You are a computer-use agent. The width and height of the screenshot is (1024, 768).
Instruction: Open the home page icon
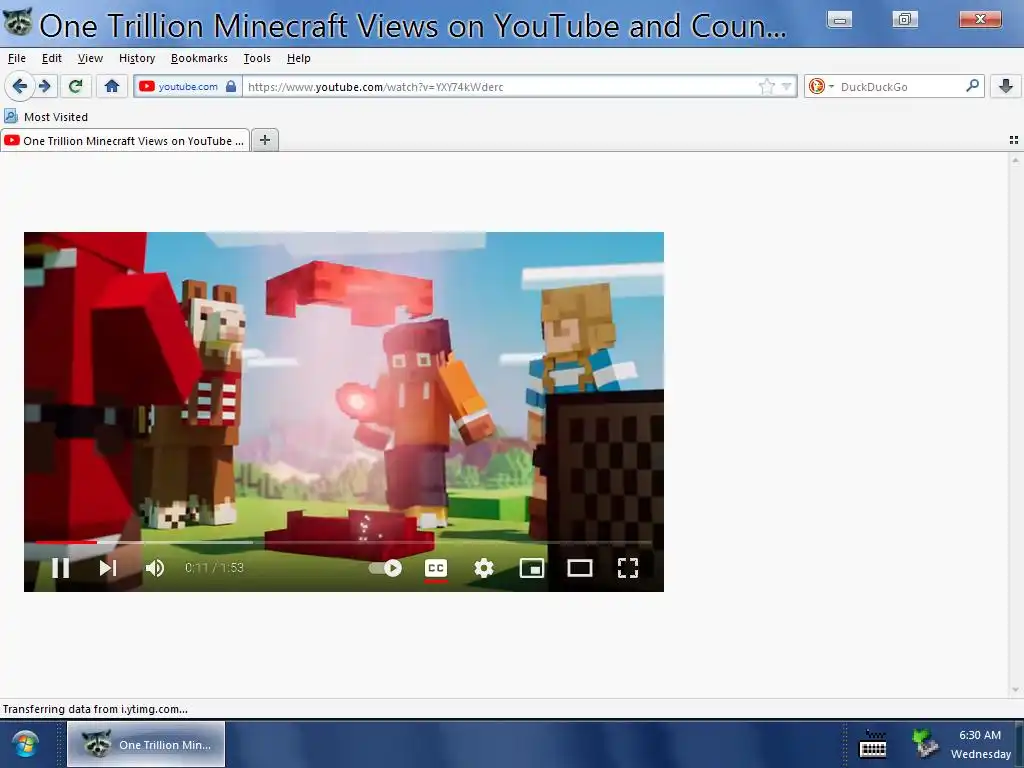[112, 86]
